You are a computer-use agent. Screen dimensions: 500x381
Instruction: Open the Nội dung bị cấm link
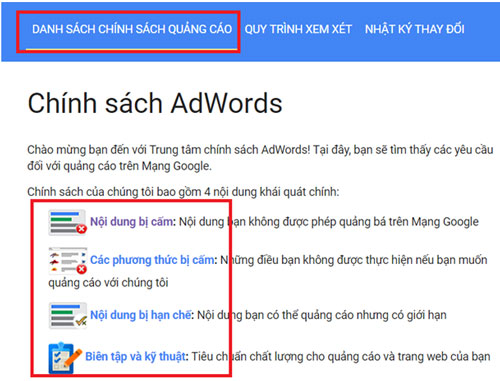[132, 222]
